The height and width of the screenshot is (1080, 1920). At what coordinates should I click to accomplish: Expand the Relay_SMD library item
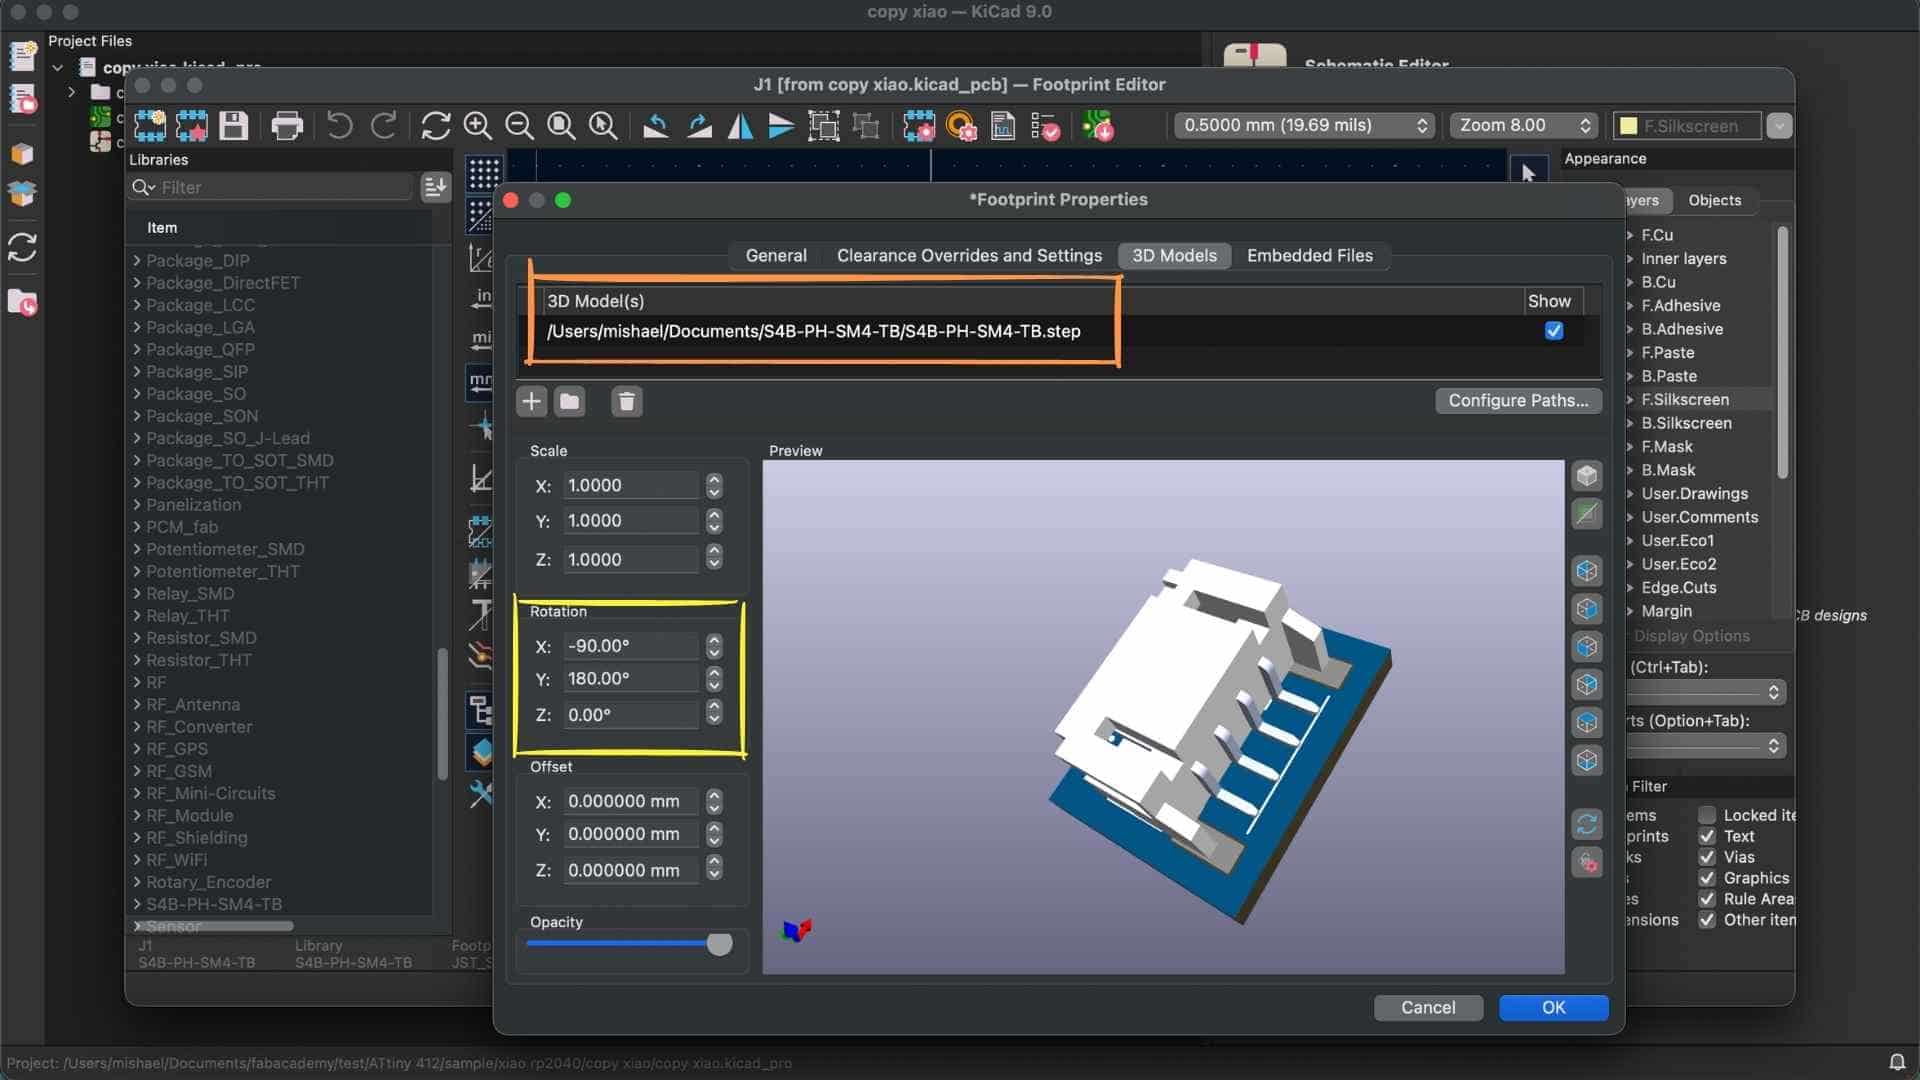click(x=137, y=594)
